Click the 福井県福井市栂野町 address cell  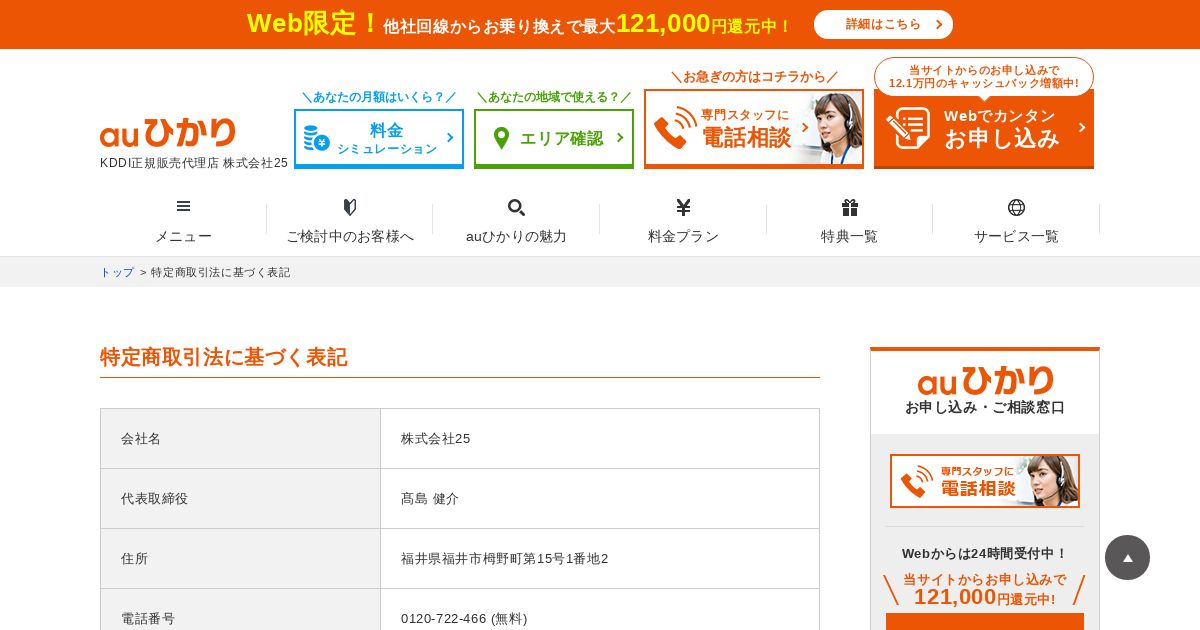coord(600,558)
